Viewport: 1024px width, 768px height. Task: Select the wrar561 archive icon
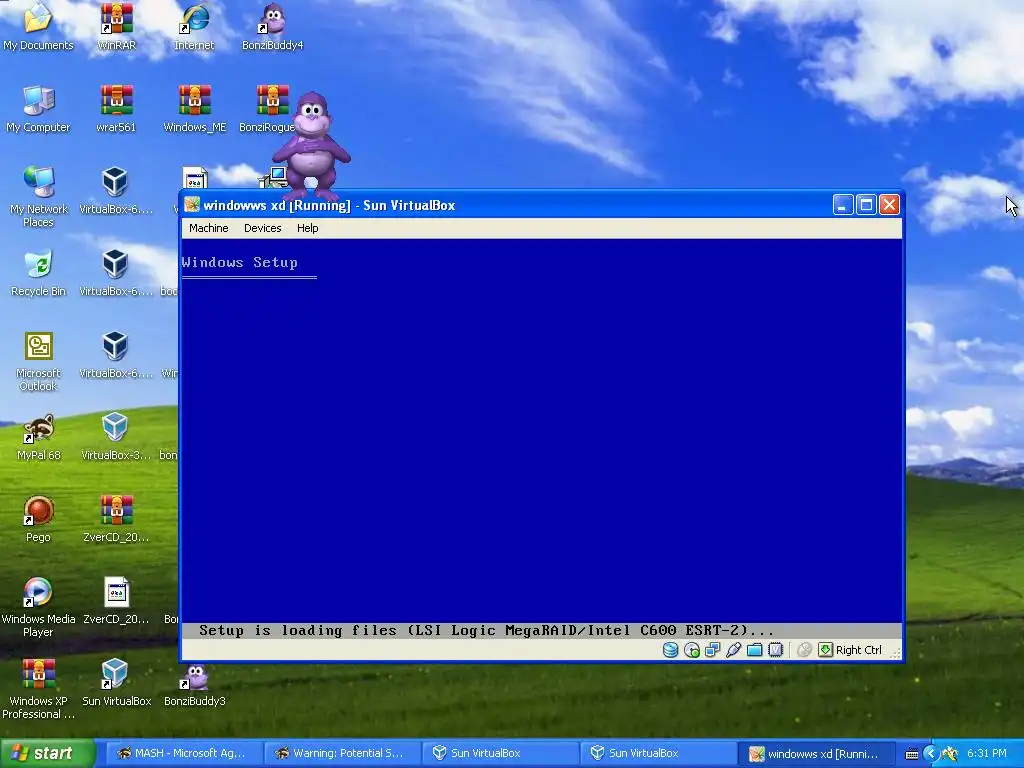[116, 109]
